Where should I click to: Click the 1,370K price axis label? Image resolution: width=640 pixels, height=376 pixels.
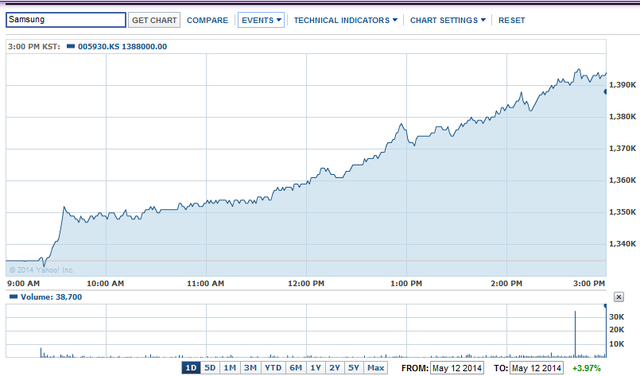(622, 149)
